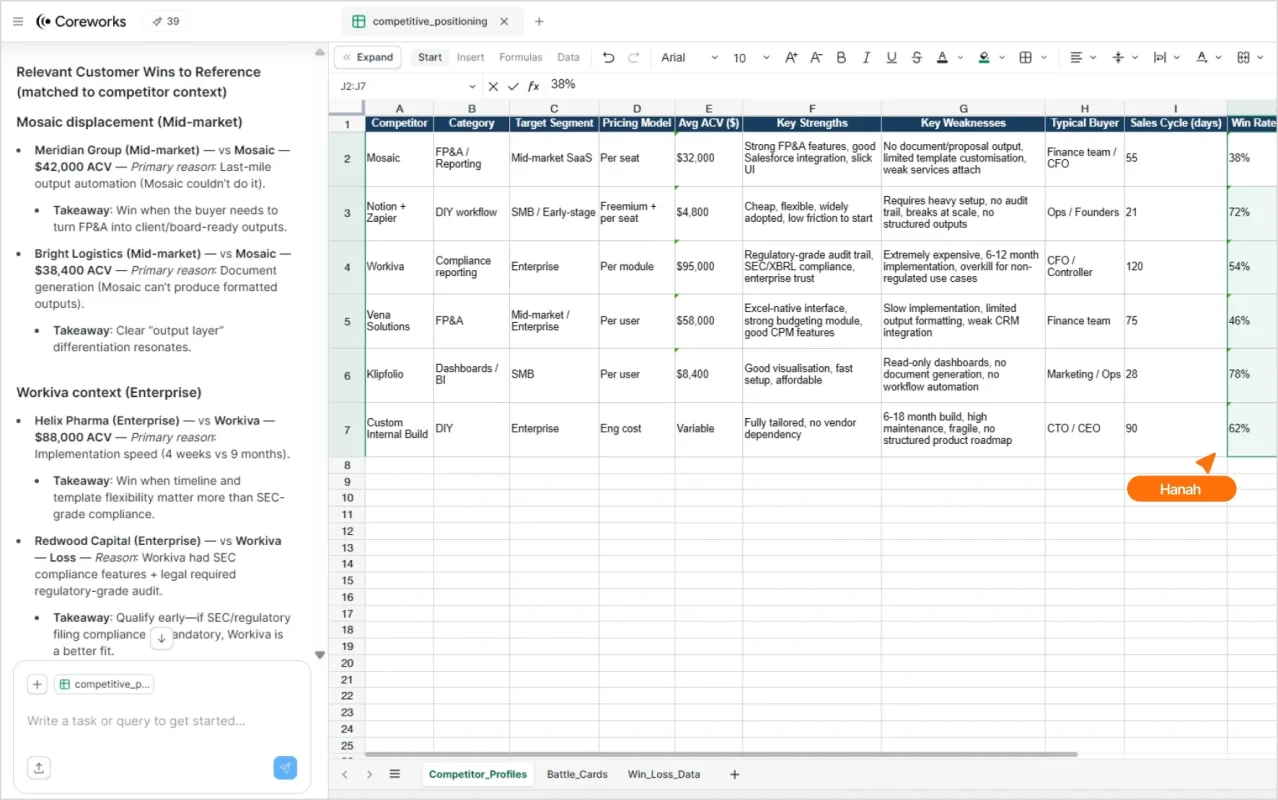Image resolution: width=1278 pixels, height=800 pixels.
Task: Switch to the Battle_Cards sheet tab
Action: click(577, 775)
